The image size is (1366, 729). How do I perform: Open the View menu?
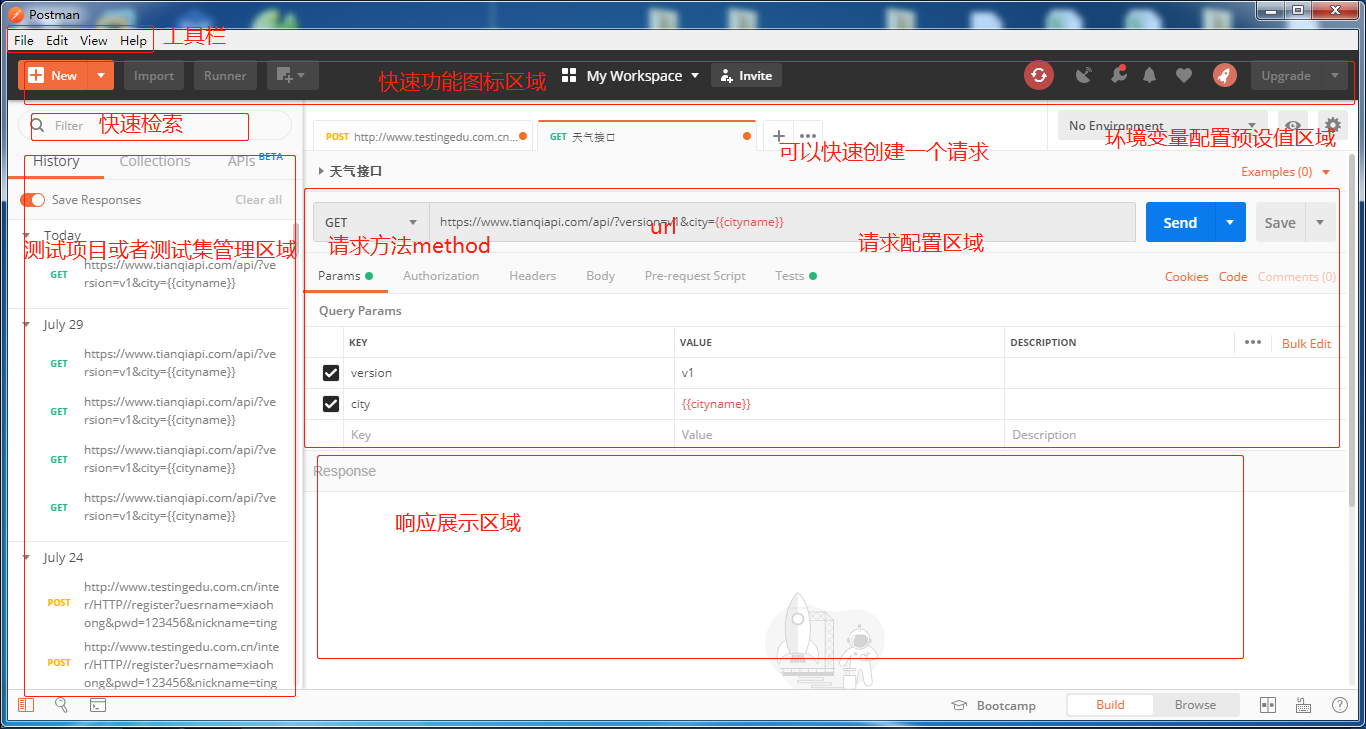point(94,40)
